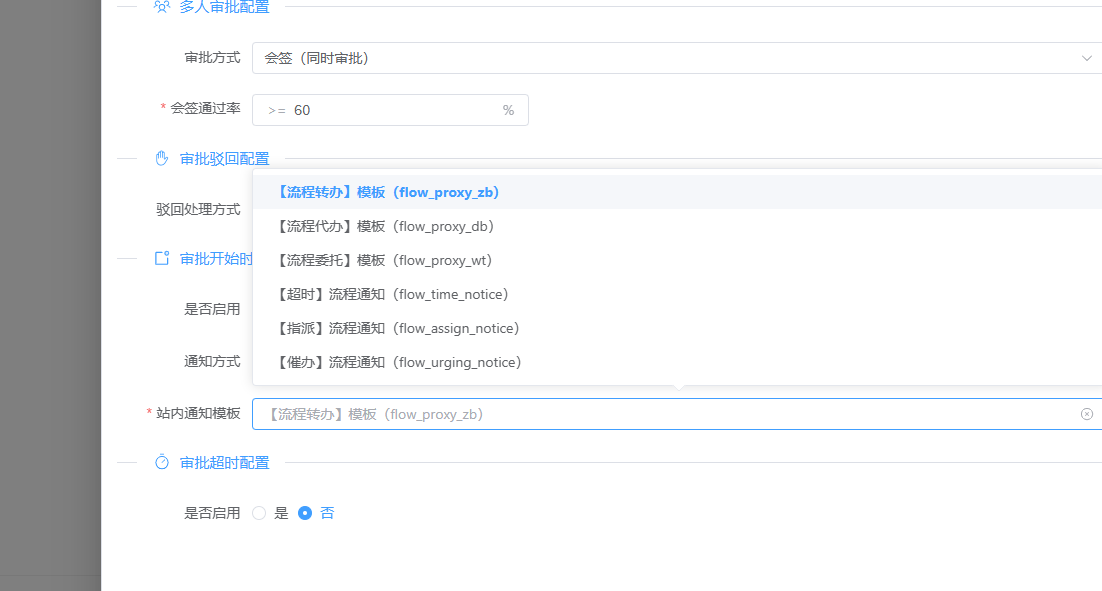This screenshot has height=591, width=1102.
Task: Choose the 【流程代办】模板 (flow_proxy_db) option
Action: pos(385,226)
